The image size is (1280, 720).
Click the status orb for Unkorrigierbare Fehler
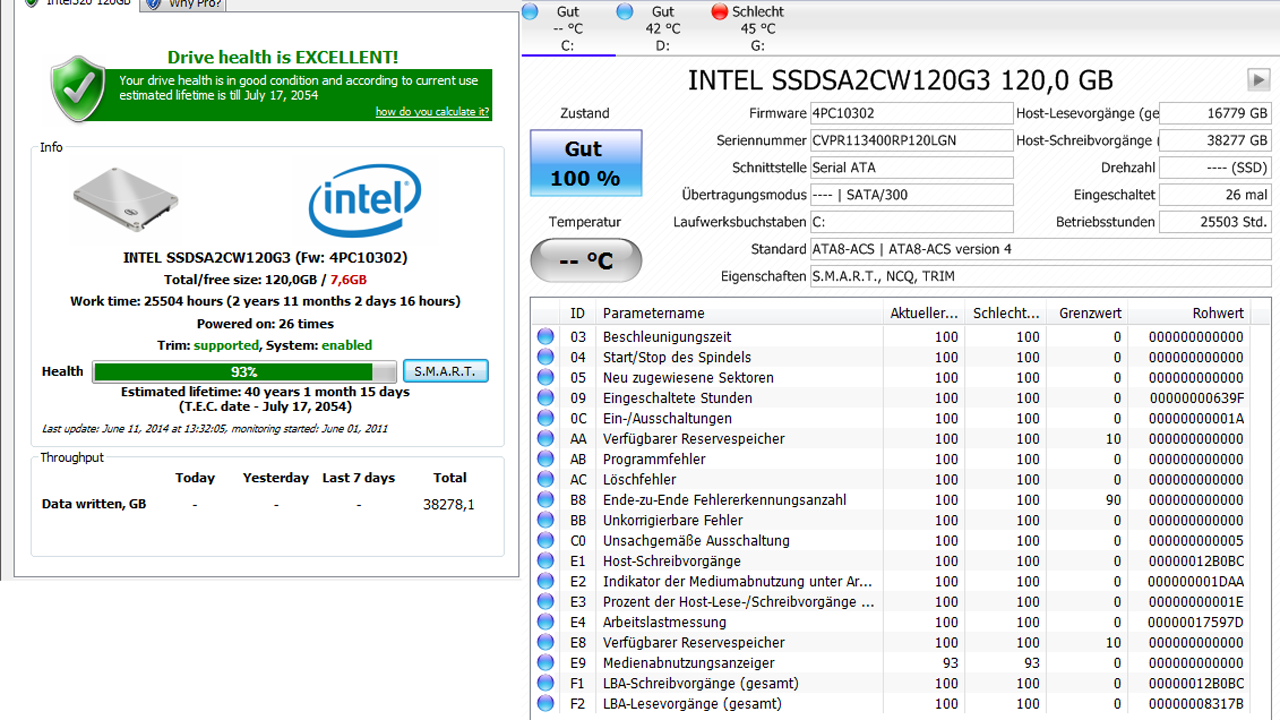click(545, 520)
